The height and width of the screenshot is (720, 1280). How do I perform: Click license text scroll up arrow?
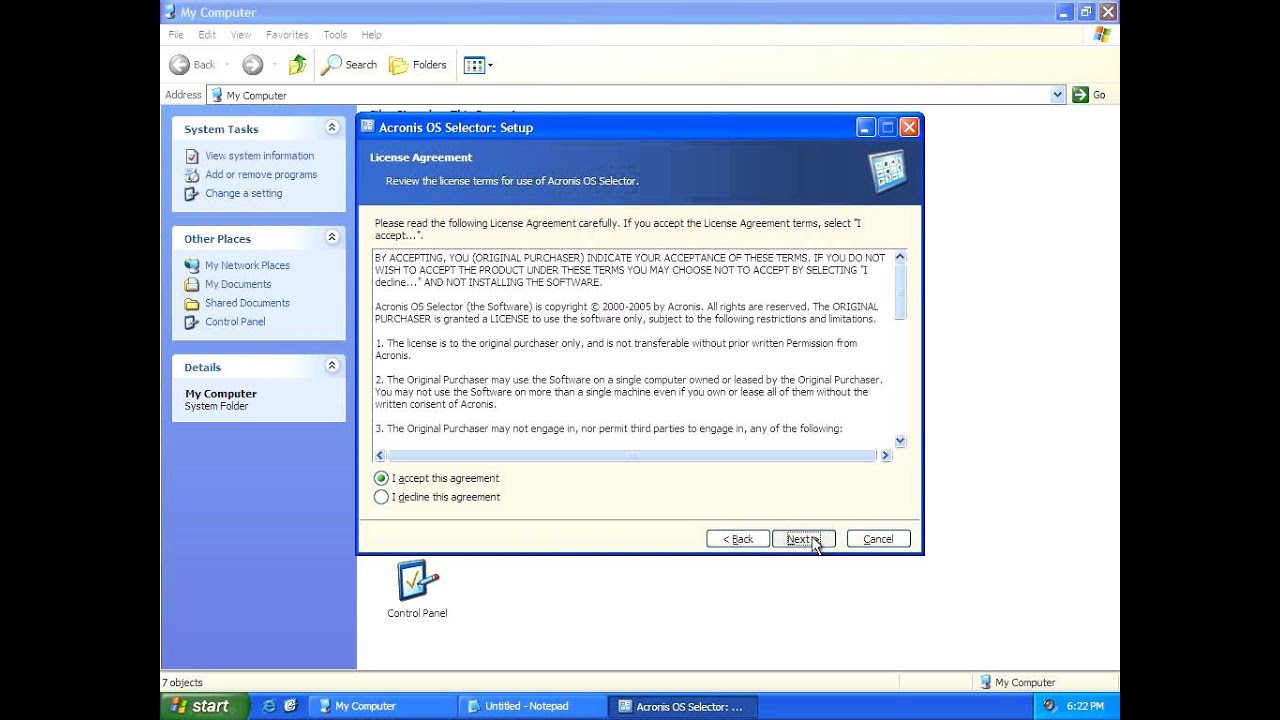(900, 257)
